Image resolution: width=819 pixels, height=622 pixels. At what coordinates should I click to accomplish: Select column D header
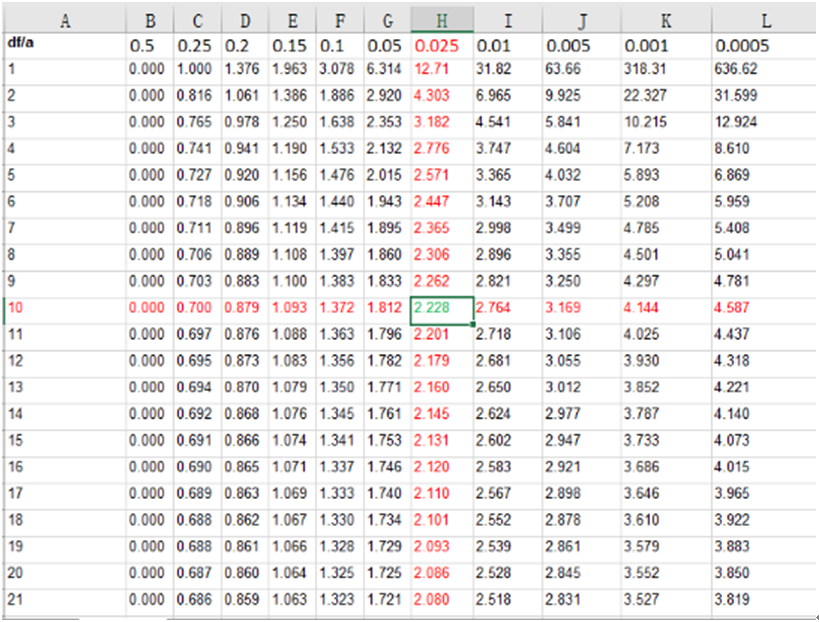(x=245, y=21)
